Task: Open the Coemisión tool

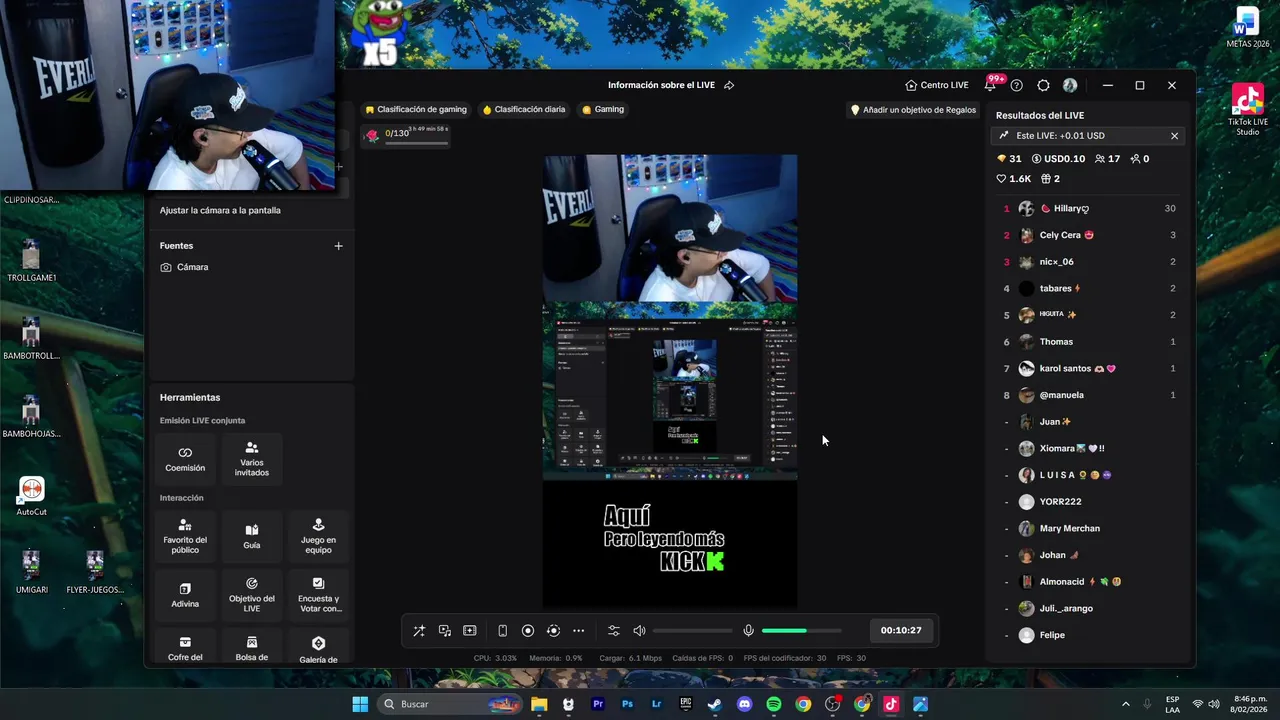Action: tap(185, 459)
